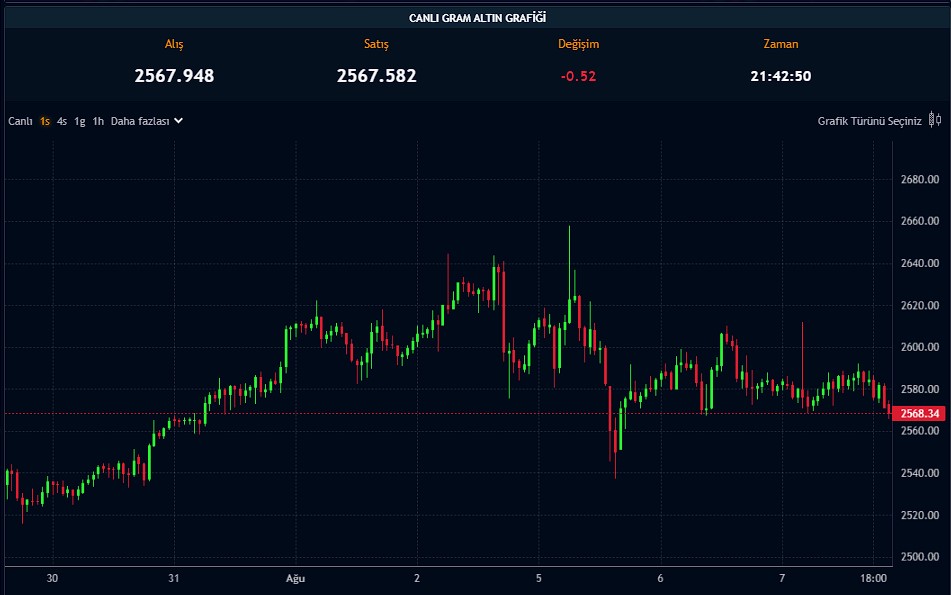This screenshot has height=595, width=951.
Task: Switch to the '1g' daily interval
Action: point(80,121)
